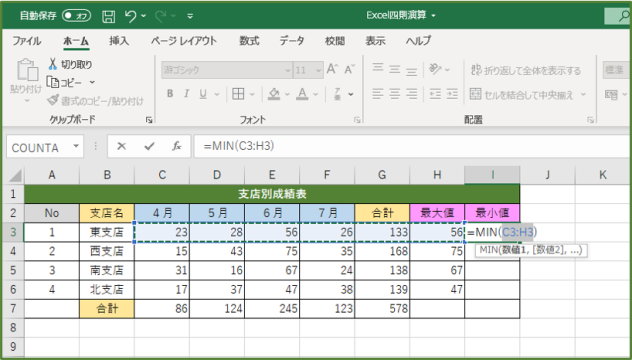Click the formula bar cancel X icon
The height and width of the screenshot is (360, 632).
click(121, 146)
